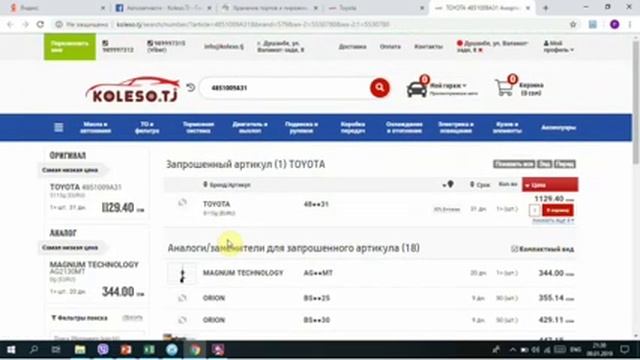
Task: Click the ORION 355.14 price
Action: coord(556,298)
